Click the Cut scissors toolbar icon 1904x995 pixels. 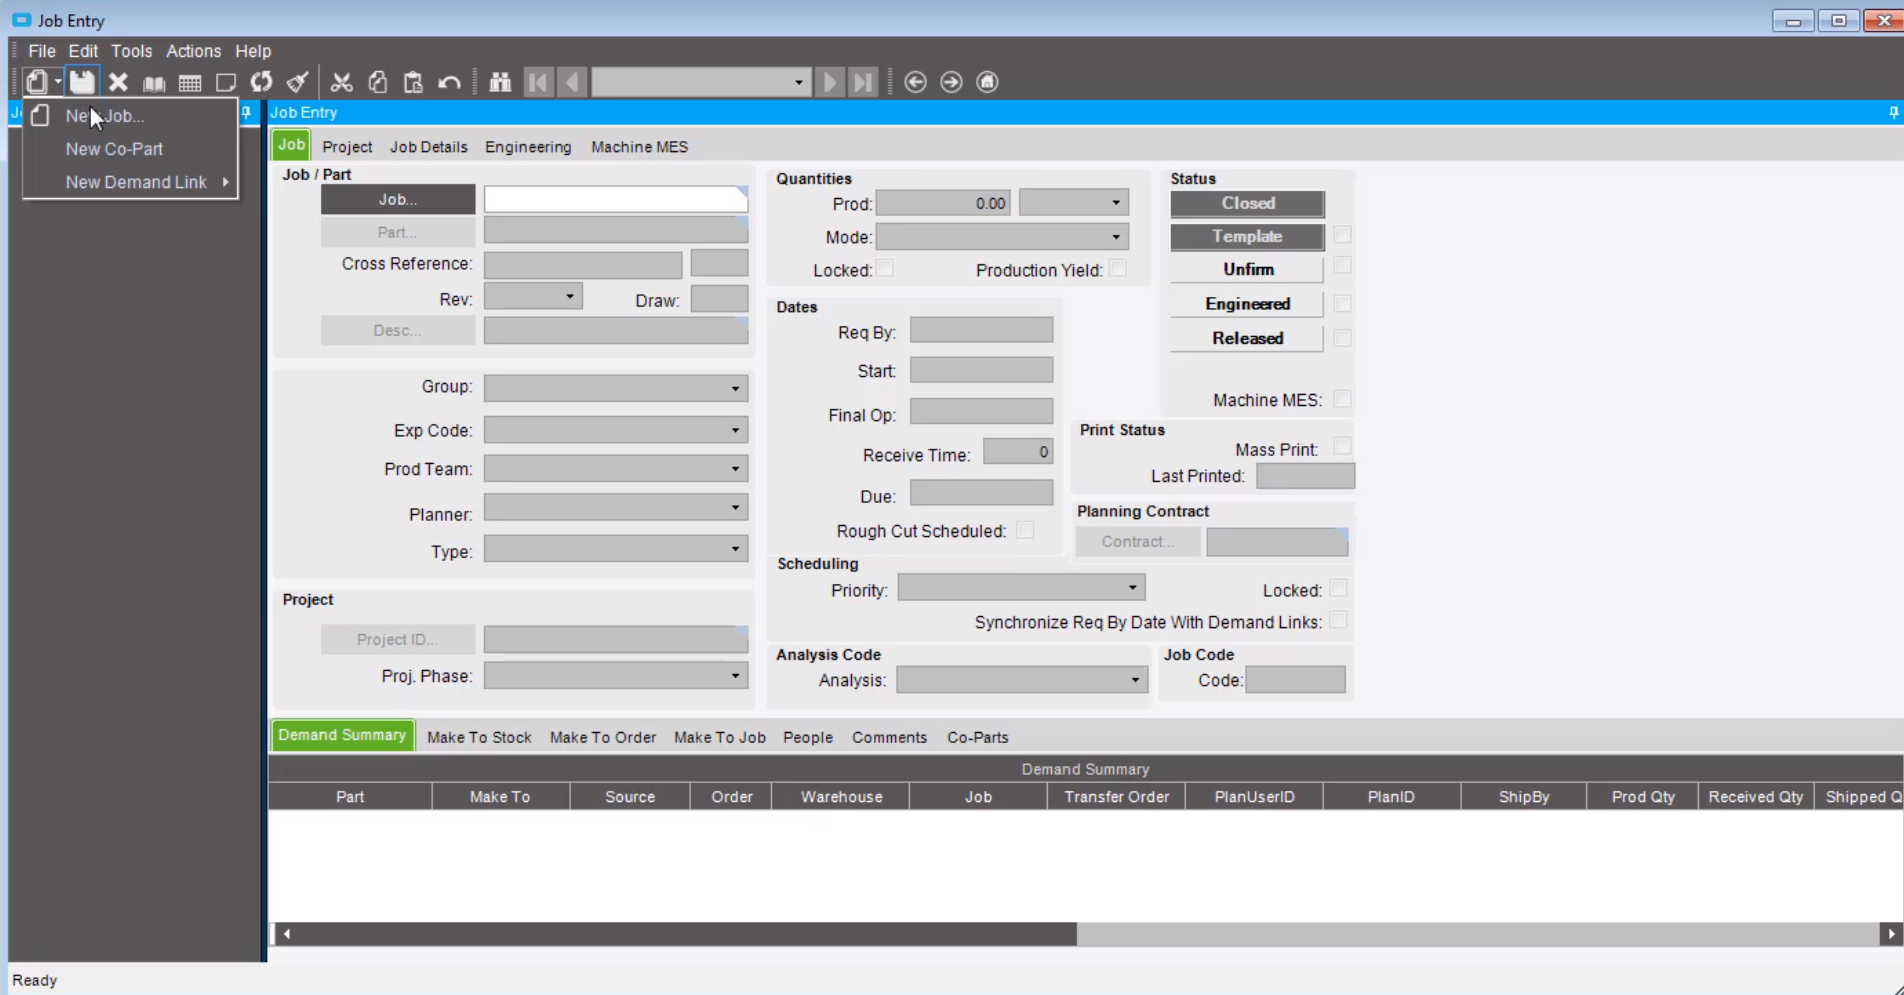coord(341,82)
